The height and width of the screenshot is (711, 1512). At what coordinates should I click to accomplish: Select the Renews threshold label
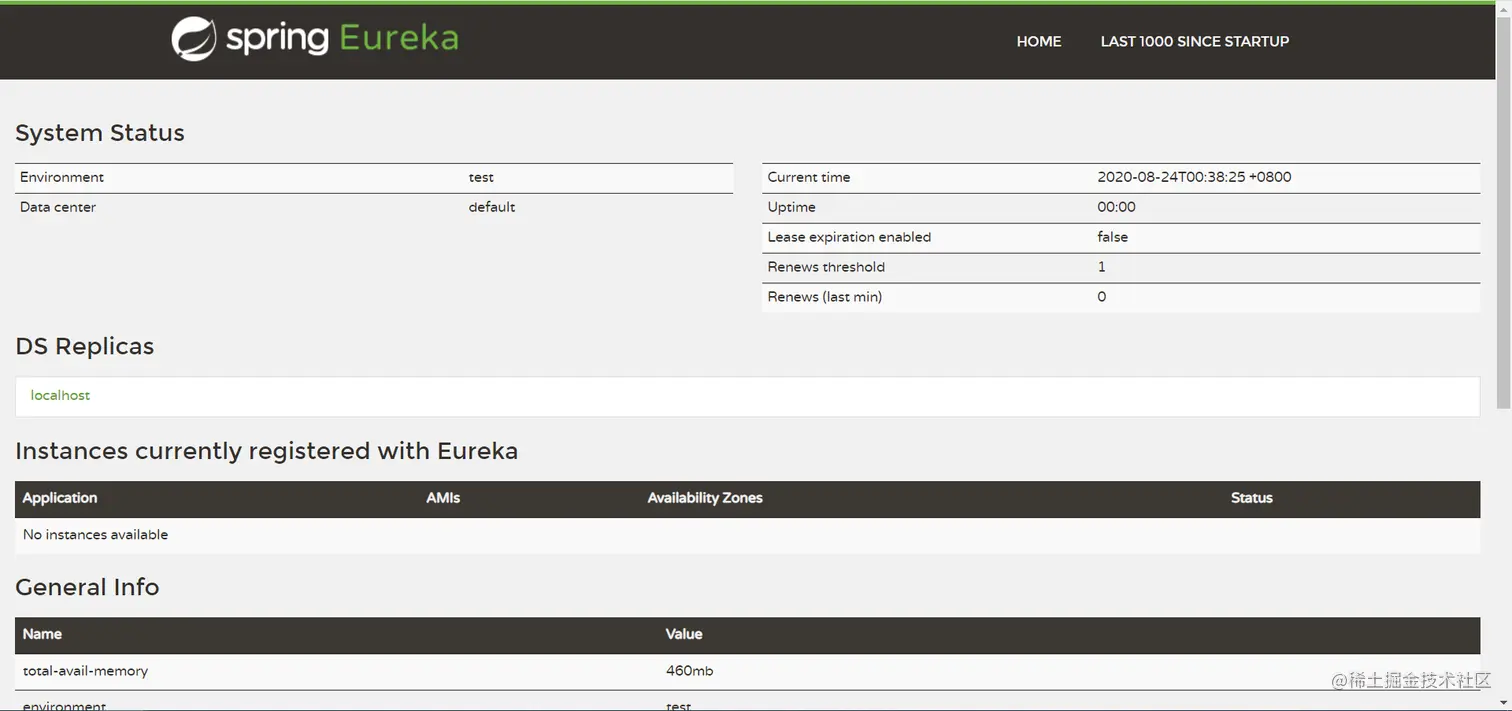(x=826, y=267)
